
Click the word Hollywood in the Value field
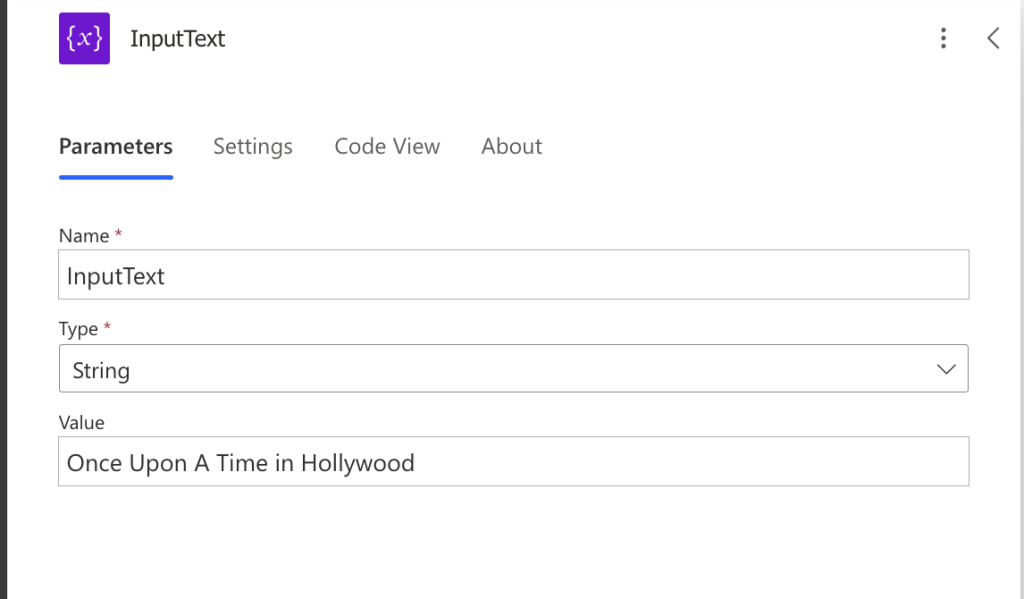click(357, 463)
